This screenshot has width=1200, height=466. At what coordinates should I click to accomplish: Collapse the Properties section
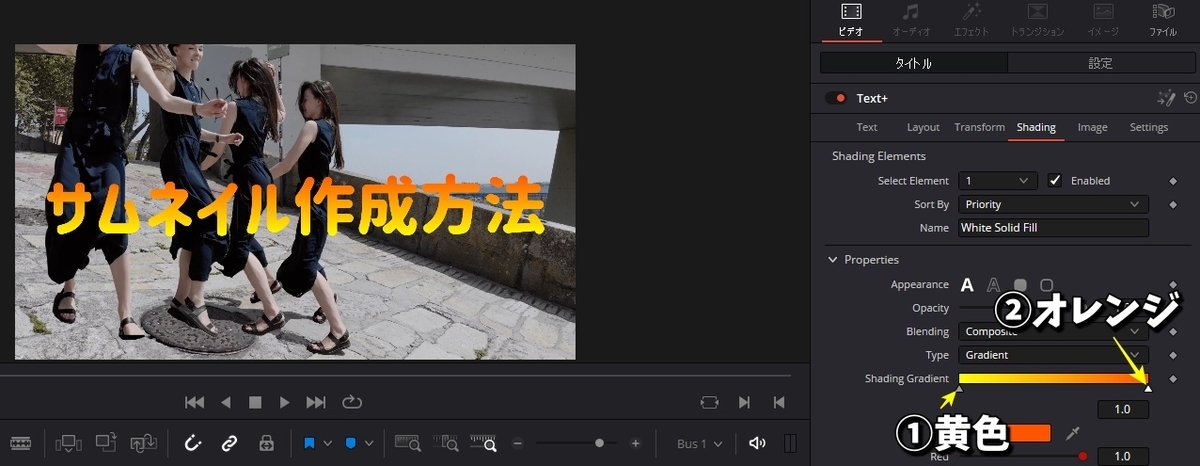tap(833, 260)
